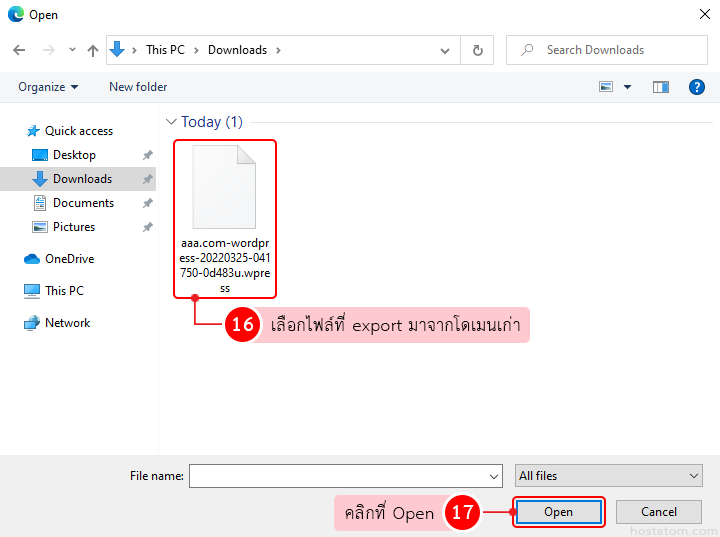Click the Up directory arrow
Screen dimensions: 720x537
click(93, 50)
